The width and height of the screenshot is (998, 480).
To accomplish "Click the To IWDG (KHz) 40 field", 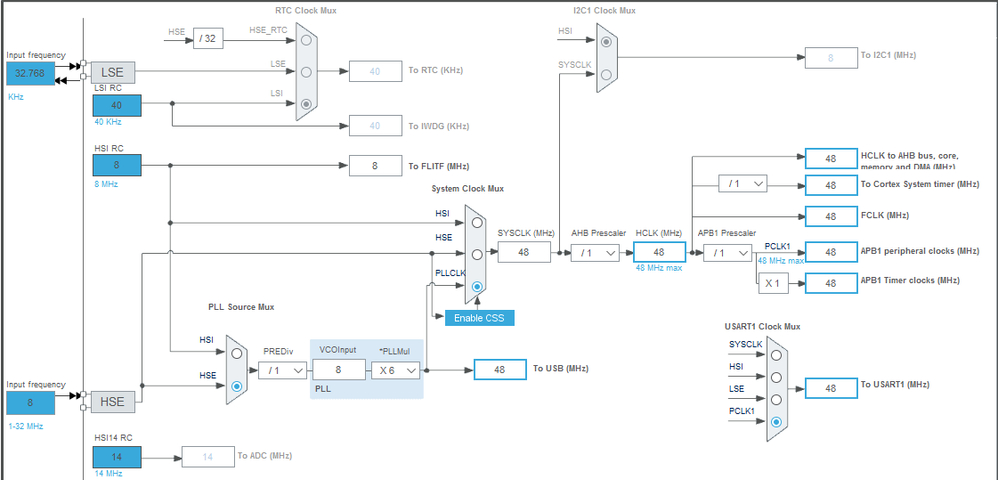I will (375, 125).
